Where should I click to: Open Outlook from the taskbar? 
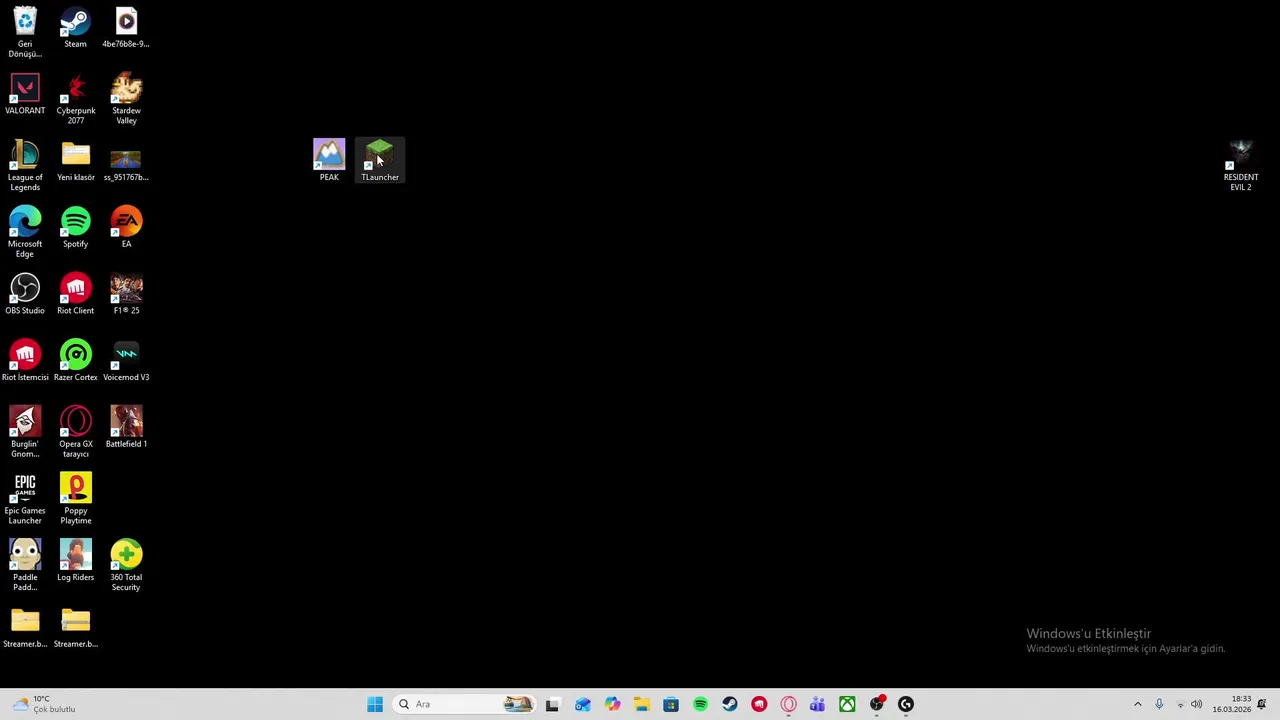(583, 704)
